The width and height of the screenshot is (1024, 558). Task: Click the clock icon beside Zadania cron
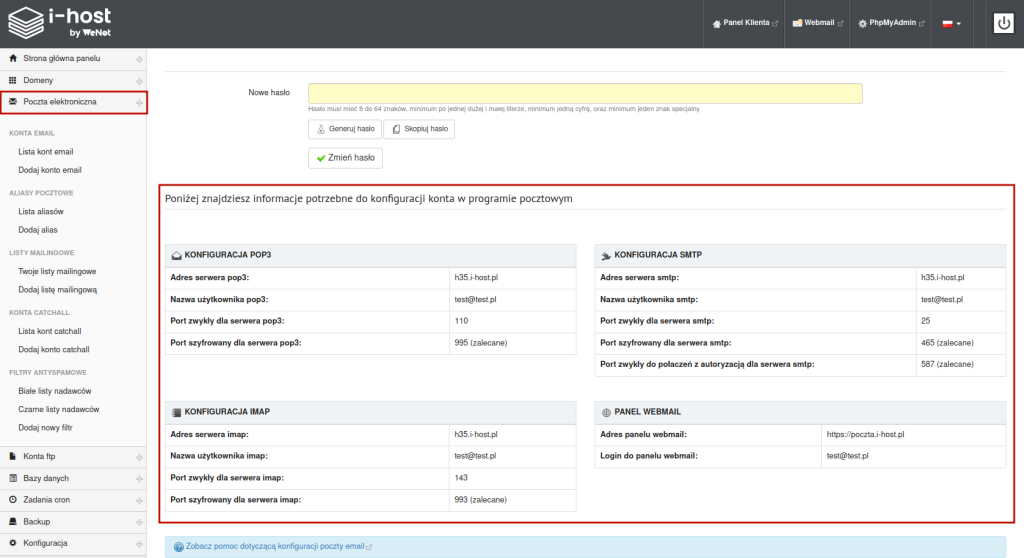[x=13, y=499]
